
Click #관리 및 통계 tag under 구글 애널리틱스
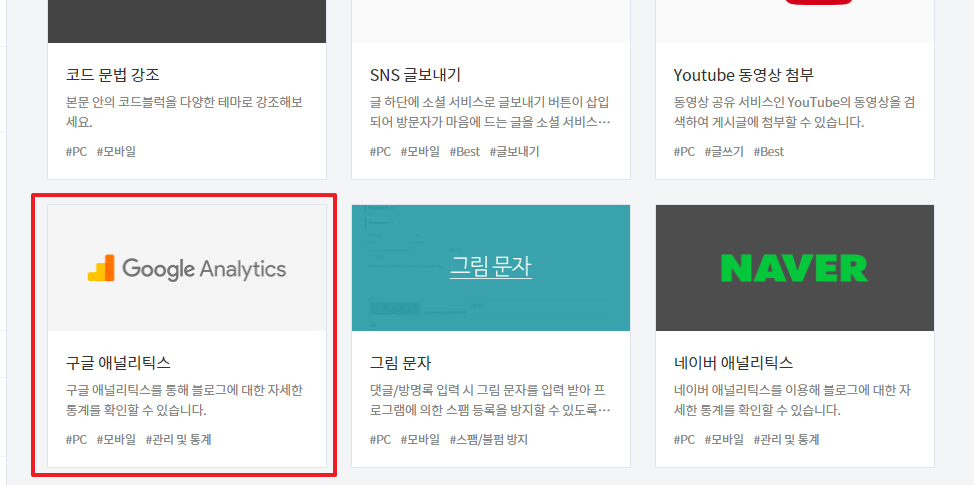(x=179, y=440)
